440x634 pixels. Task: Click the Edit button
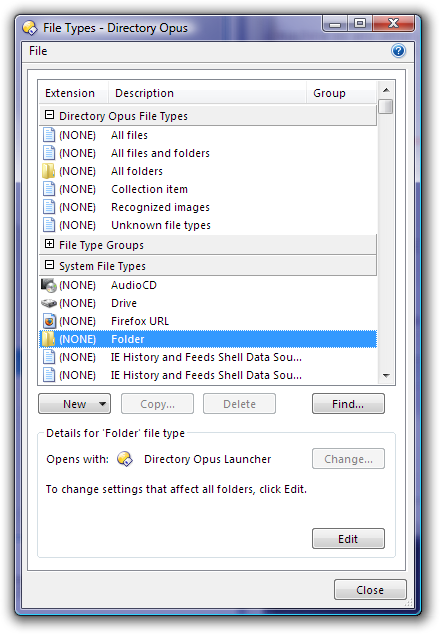[348, 539]
